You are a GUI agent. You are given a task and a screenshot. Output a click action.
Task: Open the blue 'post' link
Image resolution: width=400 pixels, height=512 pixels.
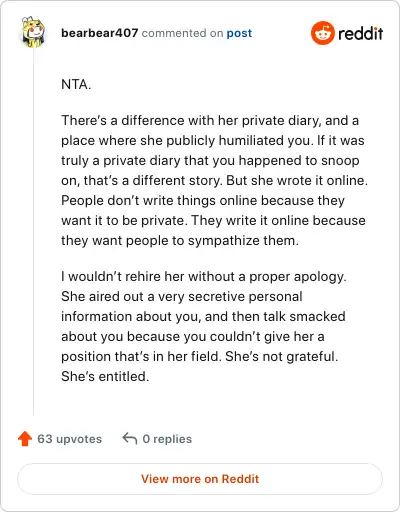239,33
